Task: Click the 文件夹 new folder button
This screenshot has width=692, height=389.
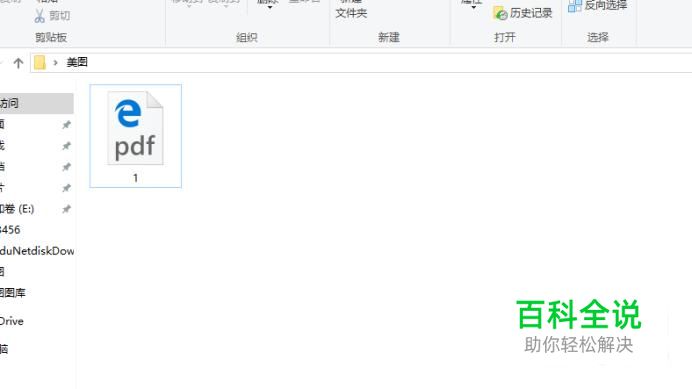Action: 351,13
